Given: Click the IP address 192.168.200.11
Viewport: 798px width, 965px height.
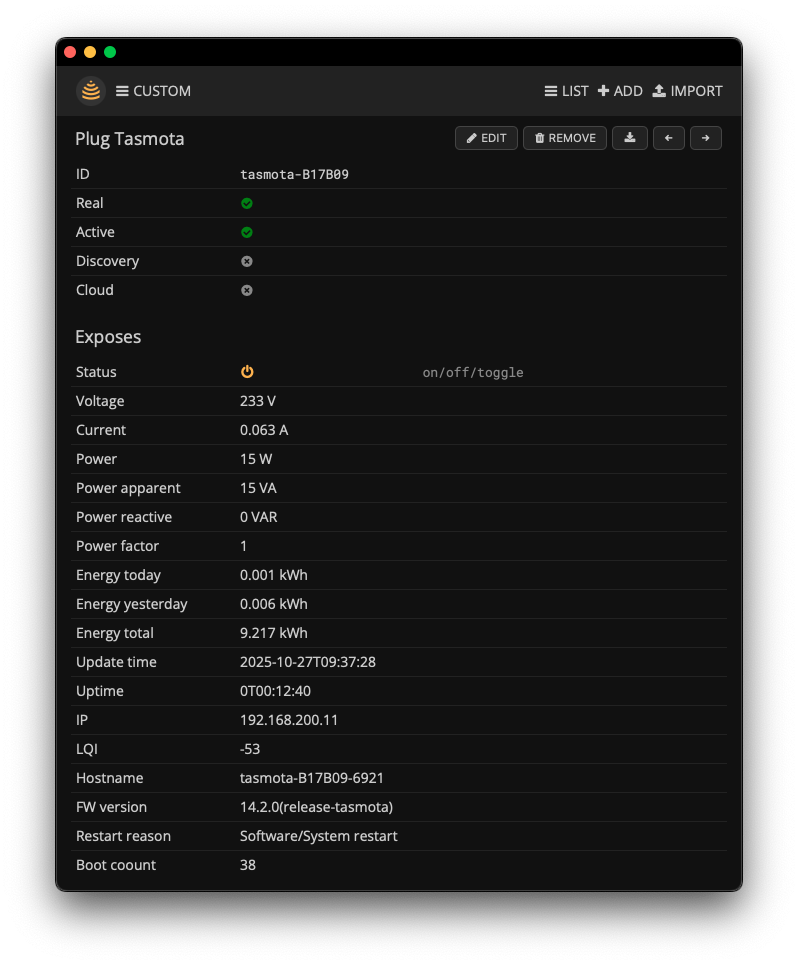Looking at the screenshot, I should click(x=289, y=720).
